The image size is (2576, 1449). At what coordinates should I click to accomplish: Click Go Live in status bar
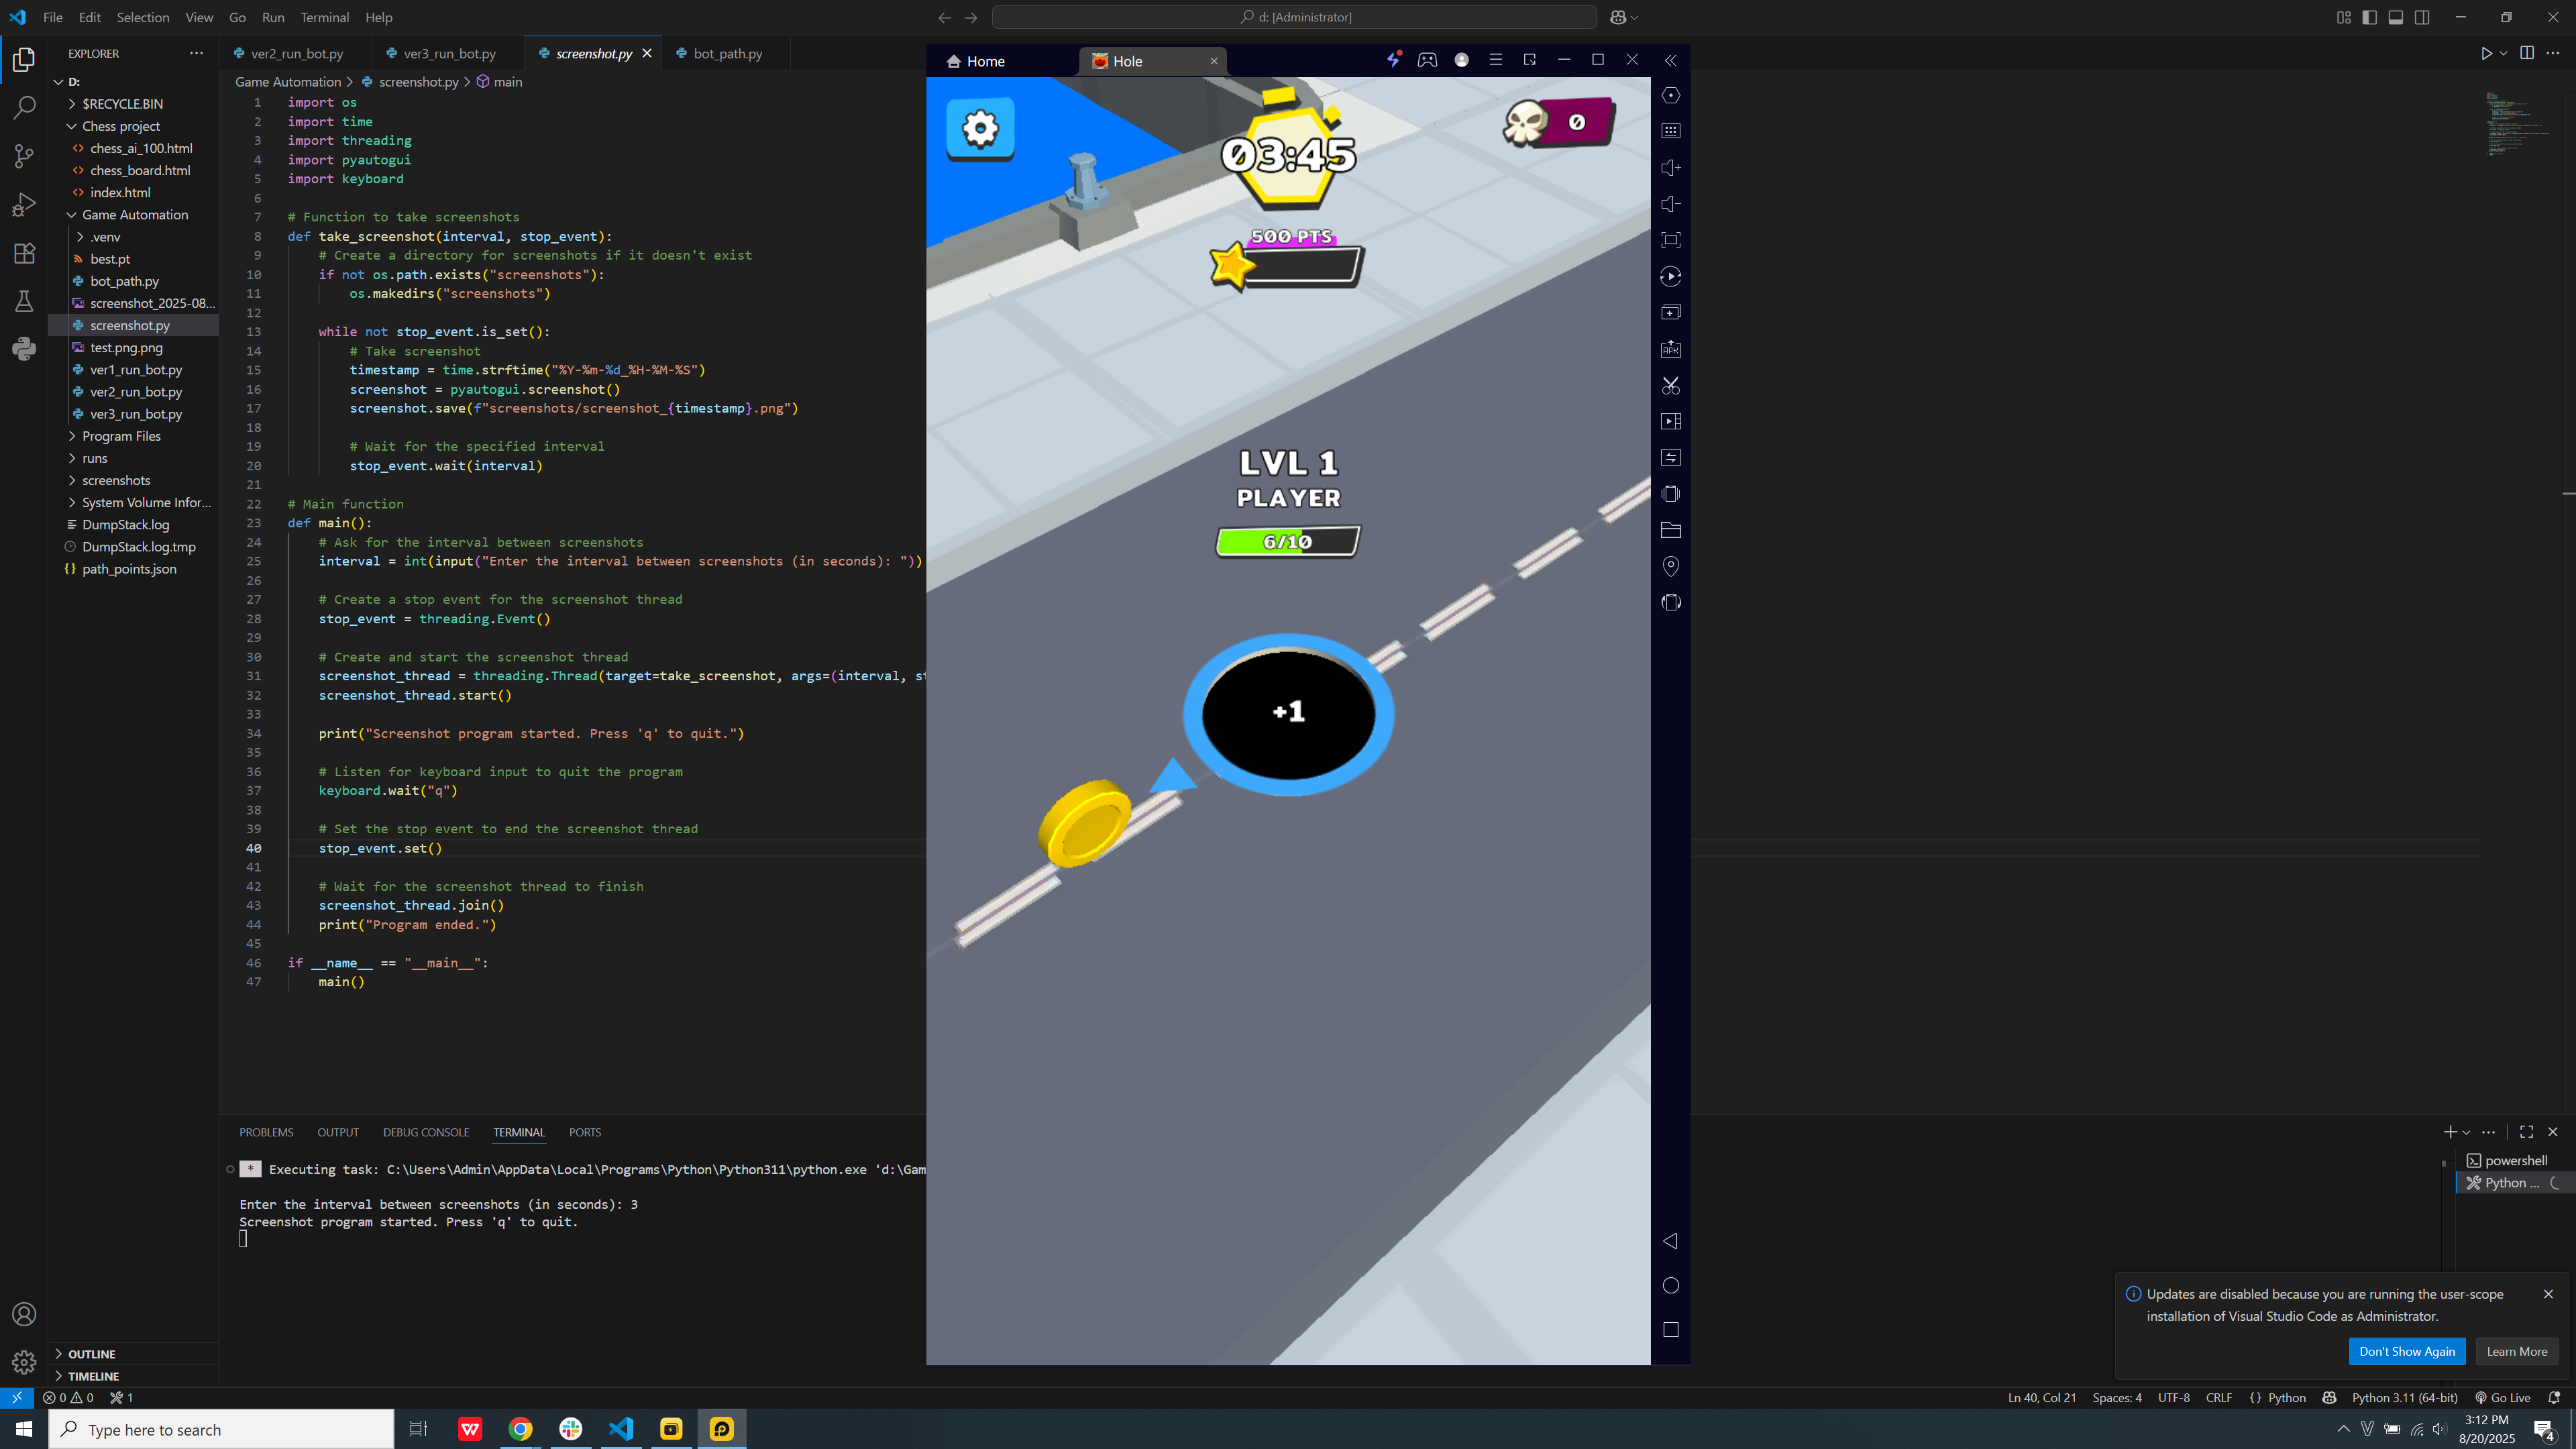click(x=2503, y=1398)
